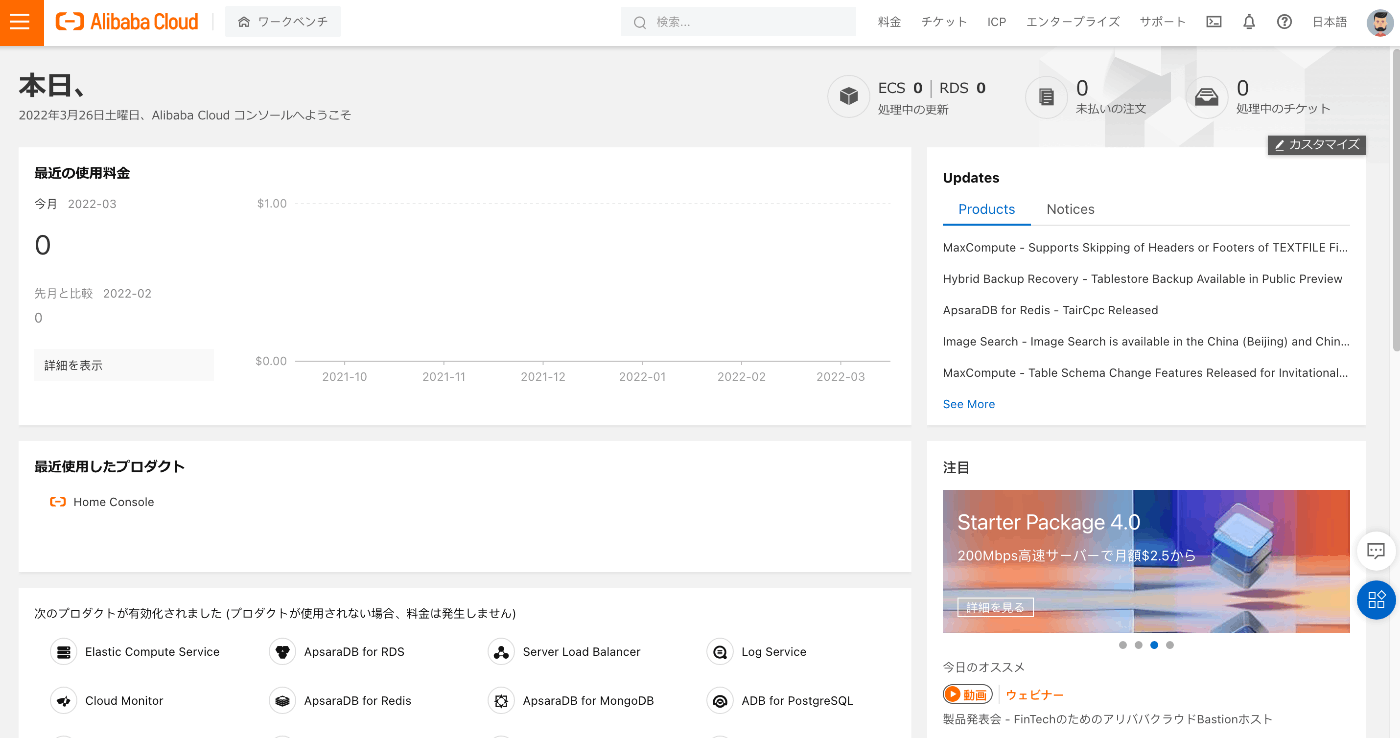1400x738 pixels.
Task: Open the ICP menu
Action: (996, 22)
